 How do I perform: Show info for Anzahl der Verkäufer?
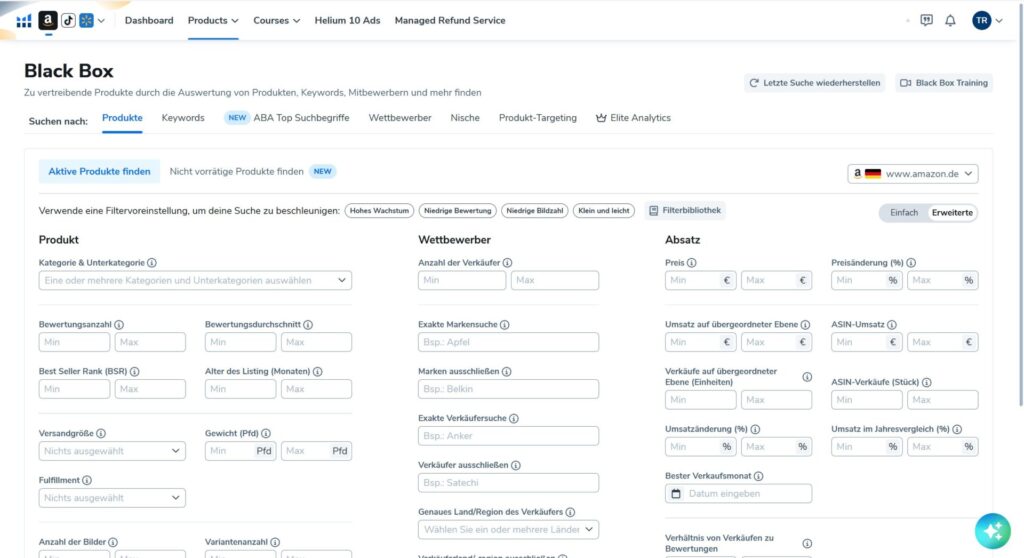pyautogui.click(x=507, y=263)
